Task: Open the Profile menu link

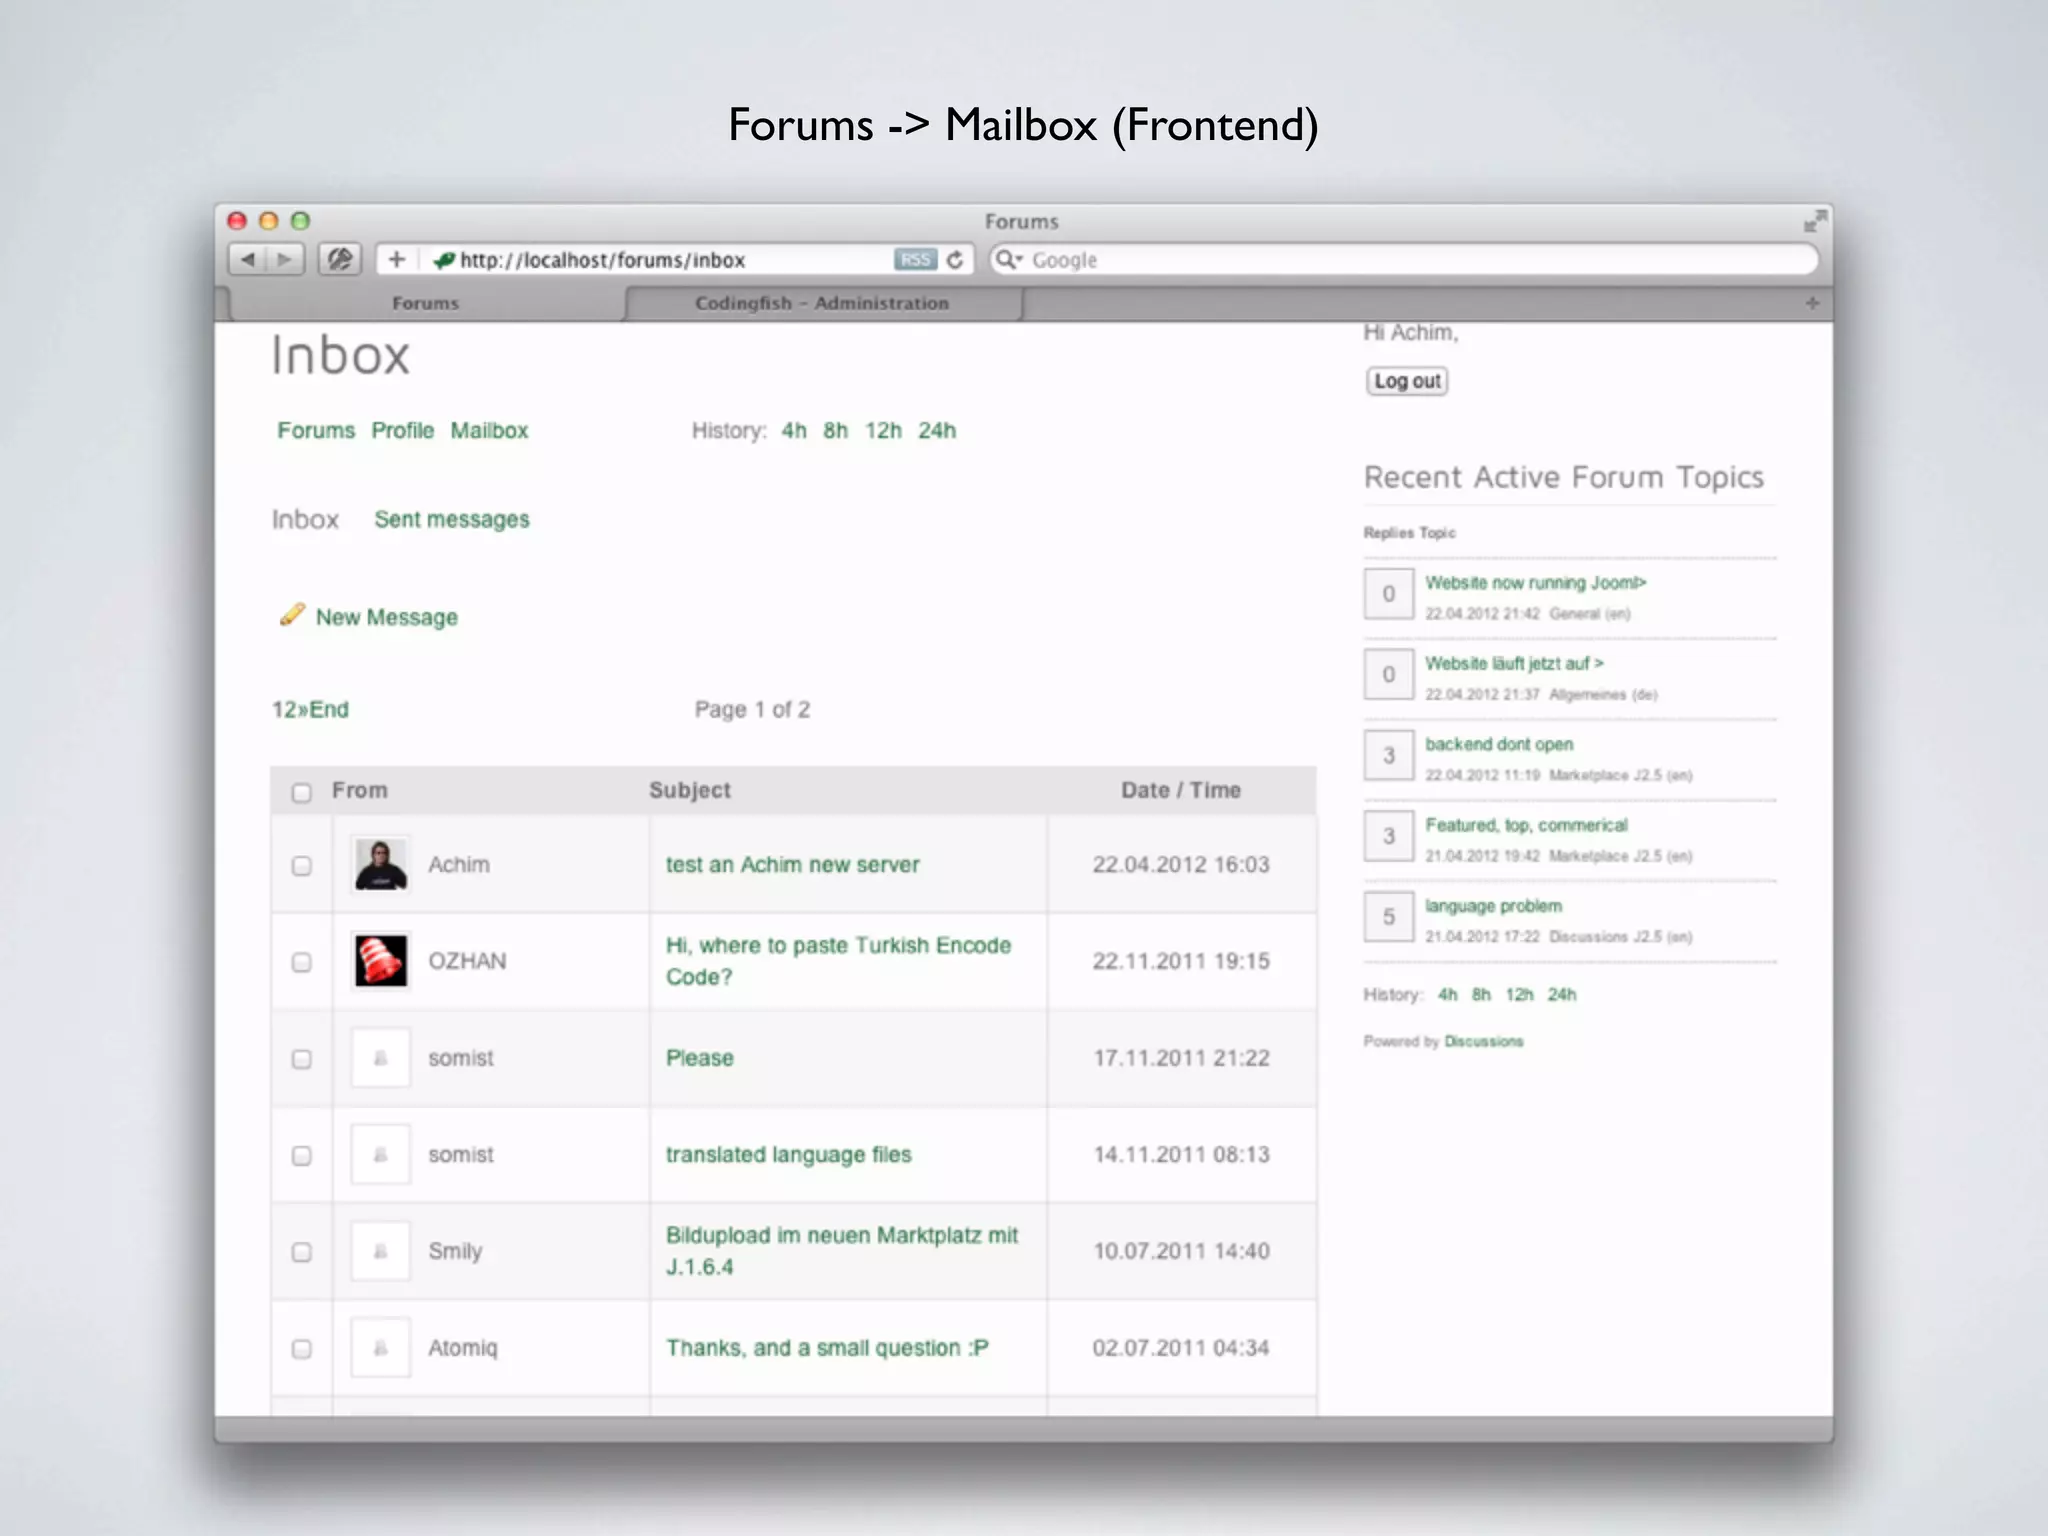Action: tap(403, 430)
